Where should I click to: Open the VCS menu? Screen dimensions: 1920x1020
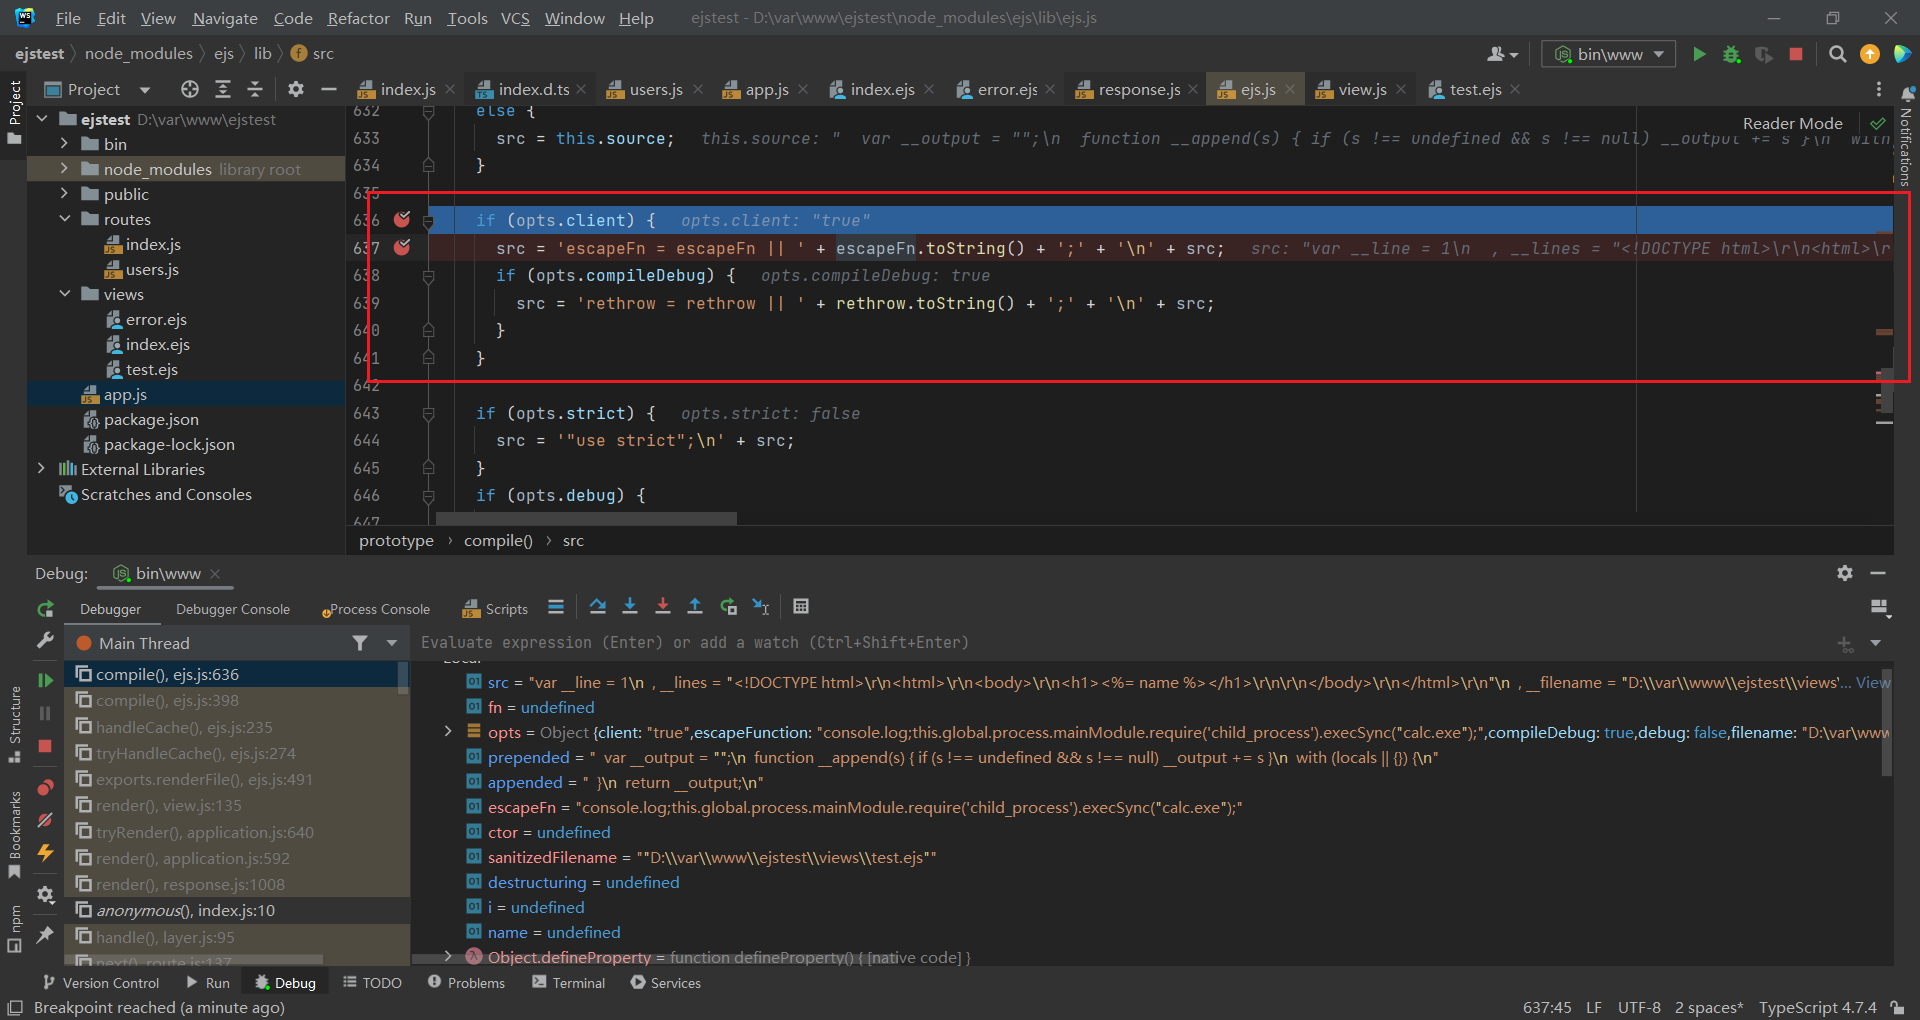(515, 18)
